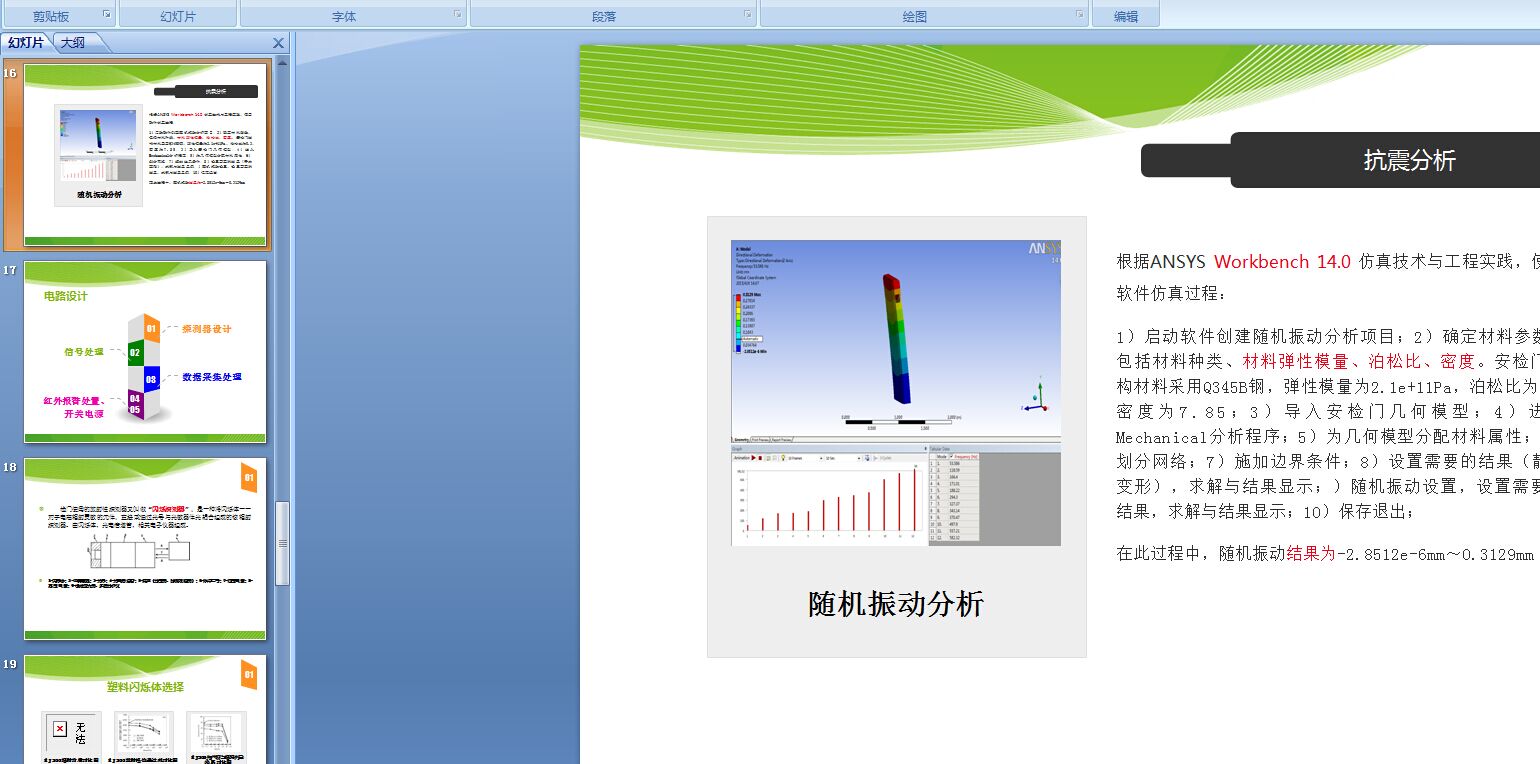Click the Slides (幻灯片) ribbon group label

tap(178, 14)
